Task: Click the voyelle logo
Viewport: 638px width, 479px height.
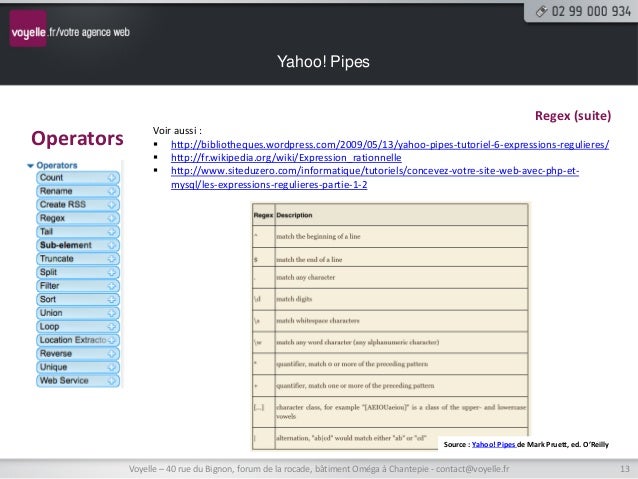Action: (x=28, y=29)
